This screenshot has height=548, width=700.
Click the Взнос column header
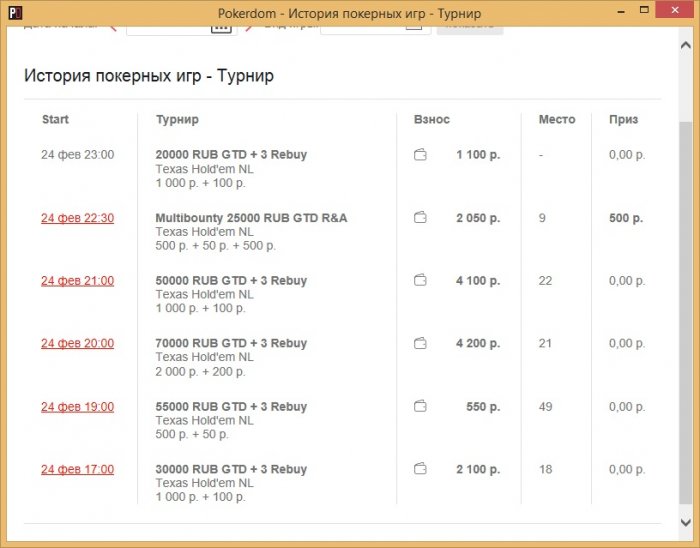pyautogui.click(x=432, y=120)
